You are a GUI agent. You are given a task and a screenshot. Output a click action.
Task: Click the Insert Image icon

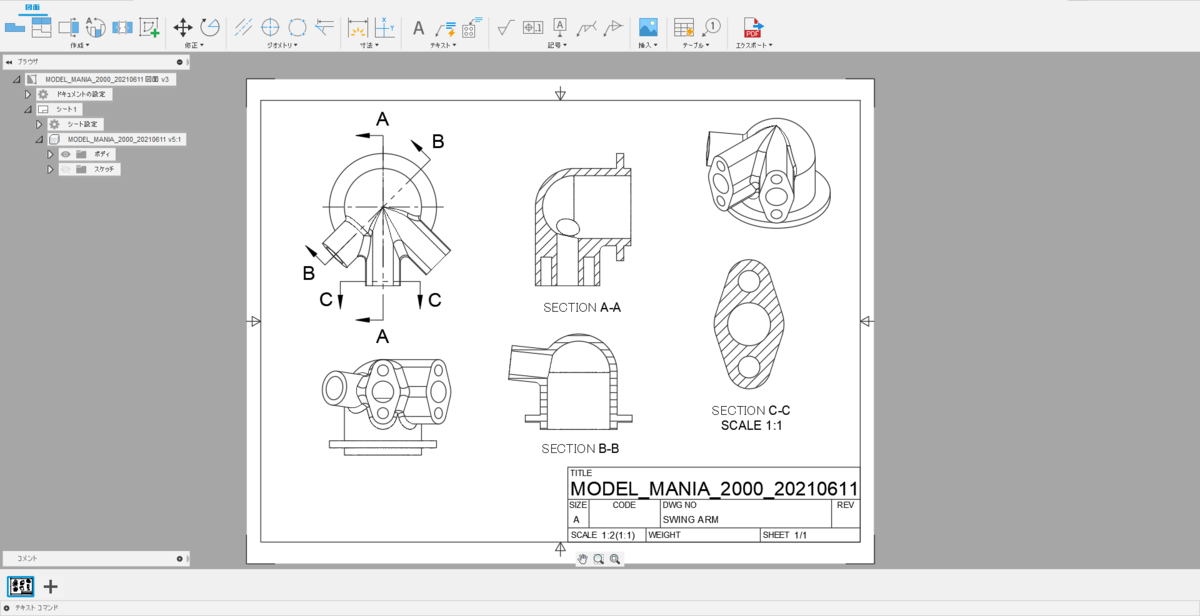(648, 27)
